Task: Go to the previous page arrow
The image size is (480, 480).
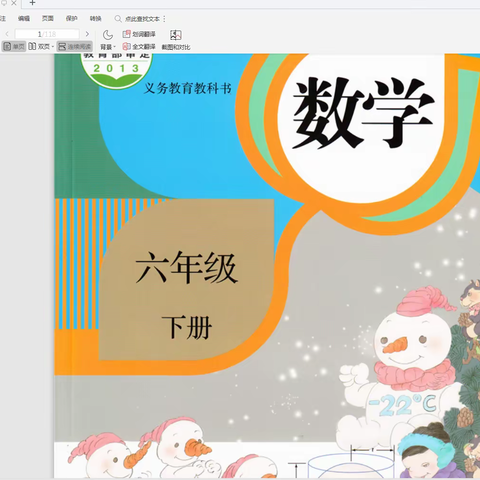Action: (7, 34)
